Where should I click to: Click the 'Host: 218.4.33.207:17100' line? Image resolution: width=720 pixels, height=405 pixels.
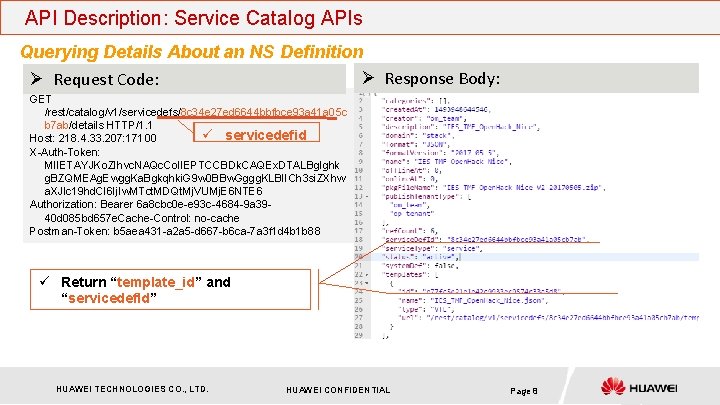coord(93,138)
